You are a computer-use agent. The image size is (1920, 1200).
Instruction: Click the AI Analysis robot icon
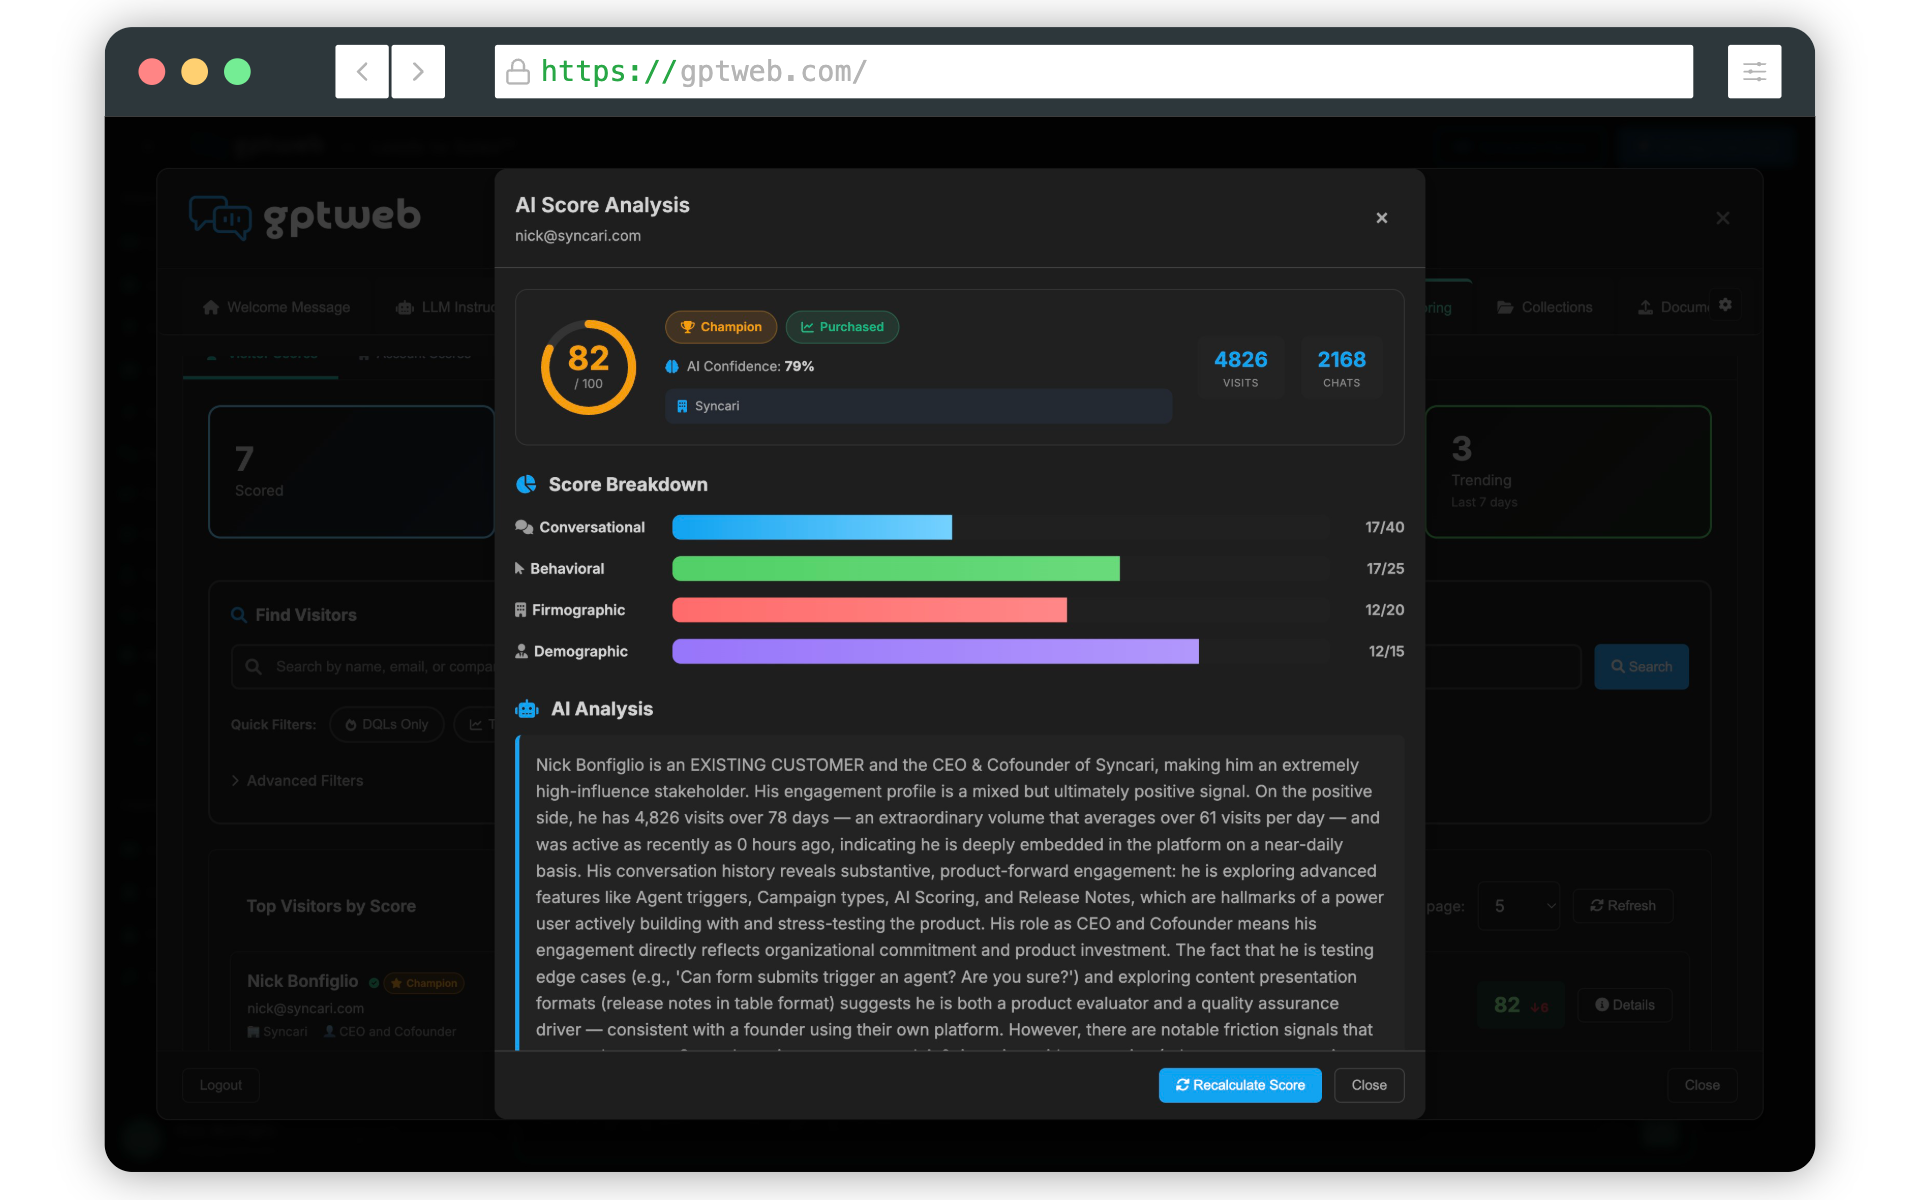(x=527, y=709)
